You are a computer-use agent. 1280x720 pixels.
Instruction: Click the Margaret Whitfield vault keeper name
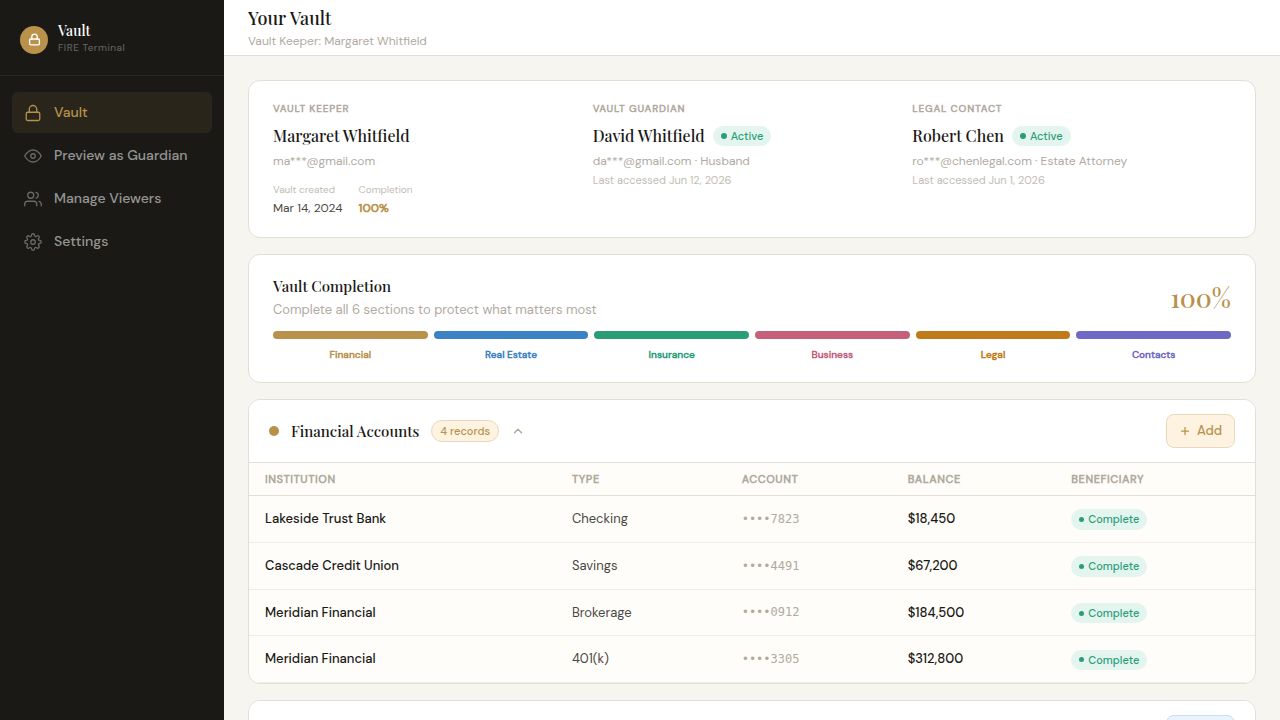(x=341, y=136)
